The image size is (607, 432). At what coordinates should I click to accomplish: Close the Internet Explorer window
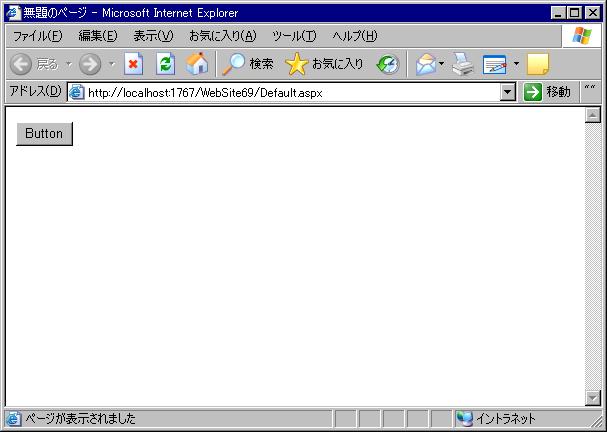(x=592, y=13)
